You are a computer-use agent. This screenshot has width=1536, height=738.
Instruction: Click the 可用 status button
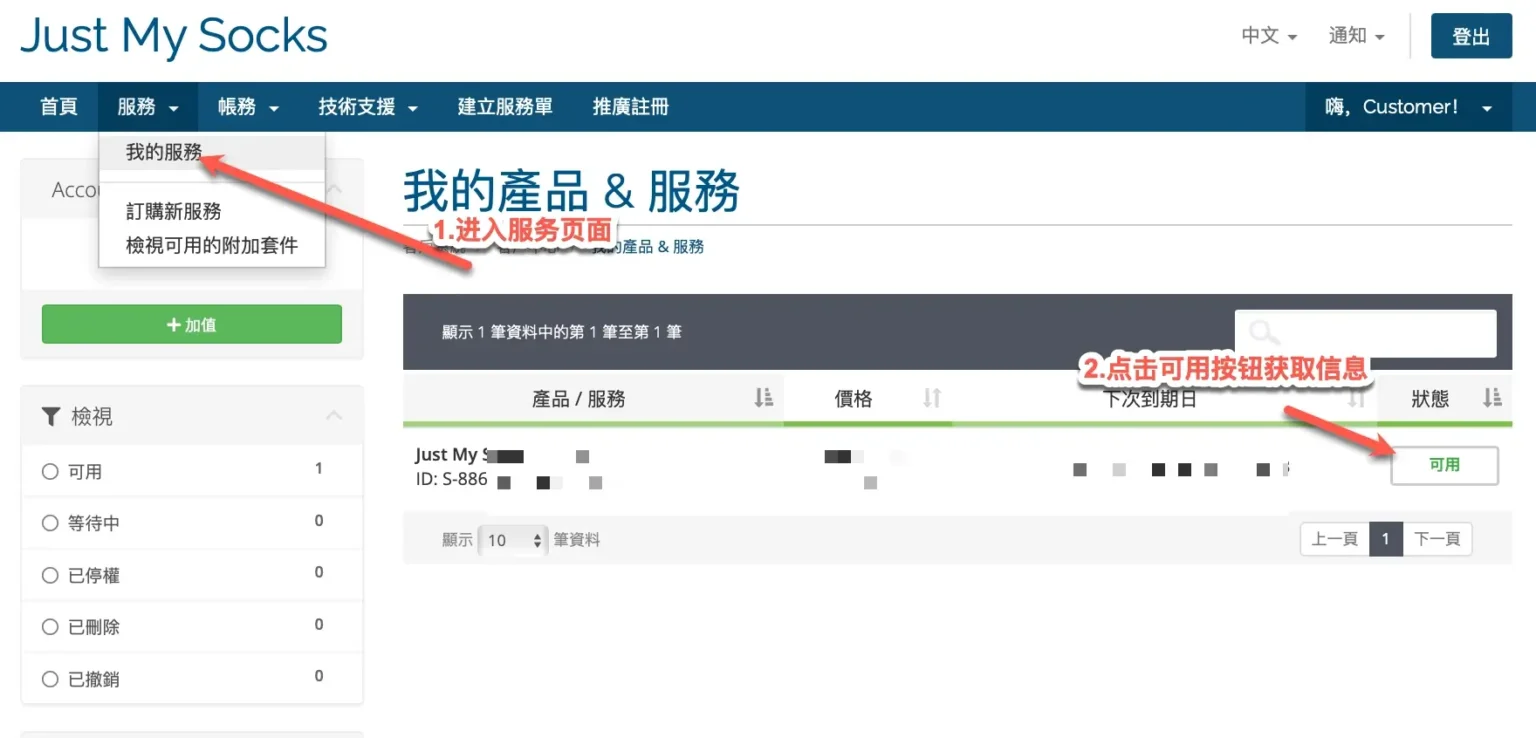tap(1444, 465)
